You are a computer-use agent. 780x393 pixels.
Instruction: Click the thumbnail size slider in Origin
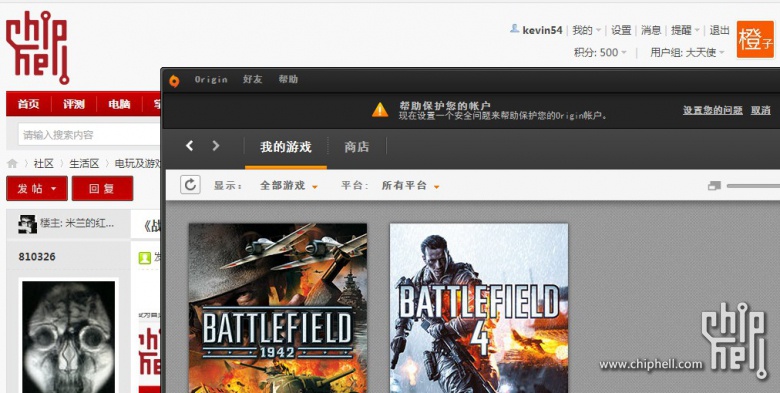pyautogui.click(x=753, y=186)
